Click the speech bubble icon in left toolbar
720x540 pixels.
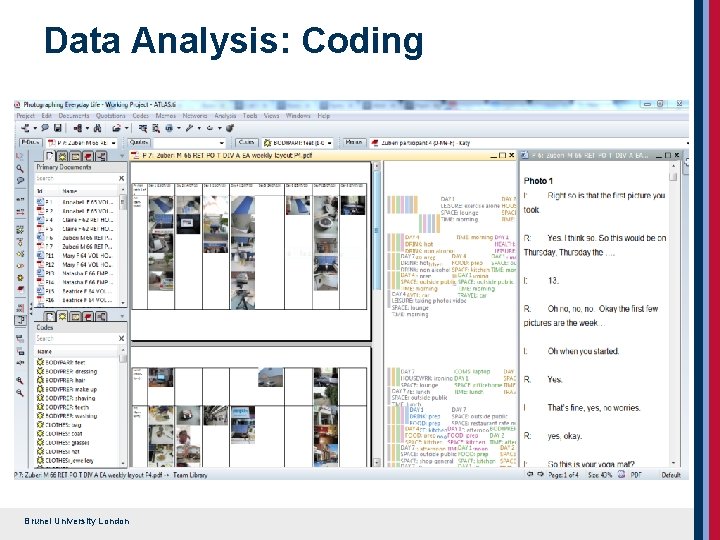(20, 180)
